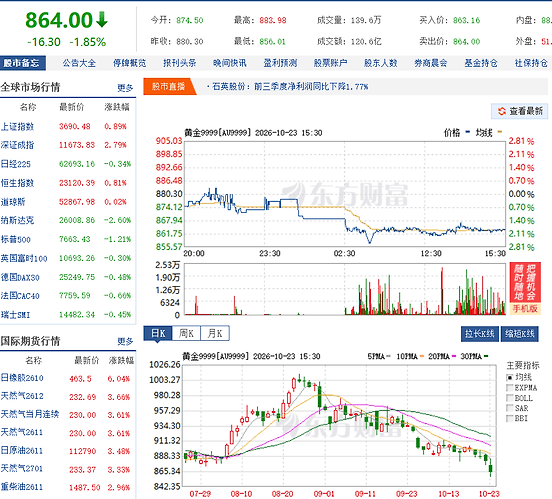Image resolution: width=552 pixels, height=499 pixels.
Task: Open 更多 link for 全球市场行情
Action: click(x=125, y=88)
